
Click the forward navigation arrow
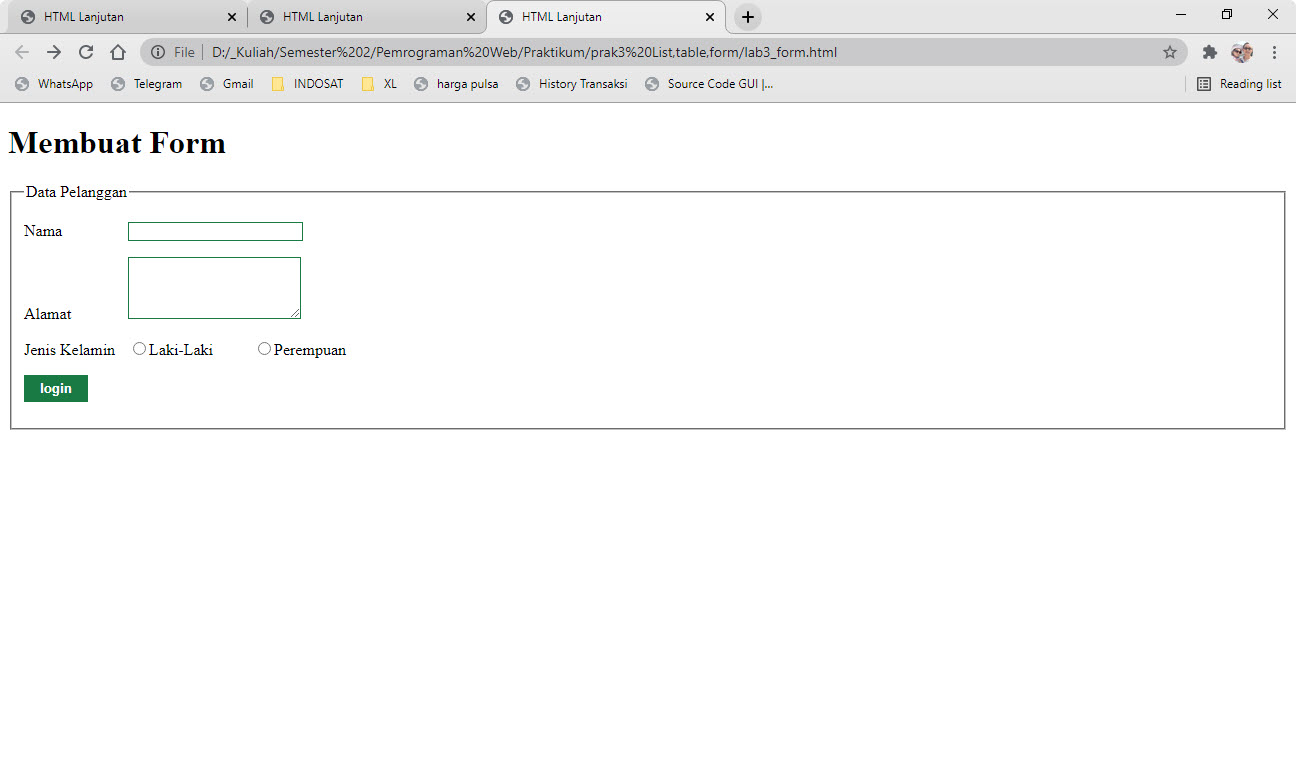point(52,52)
